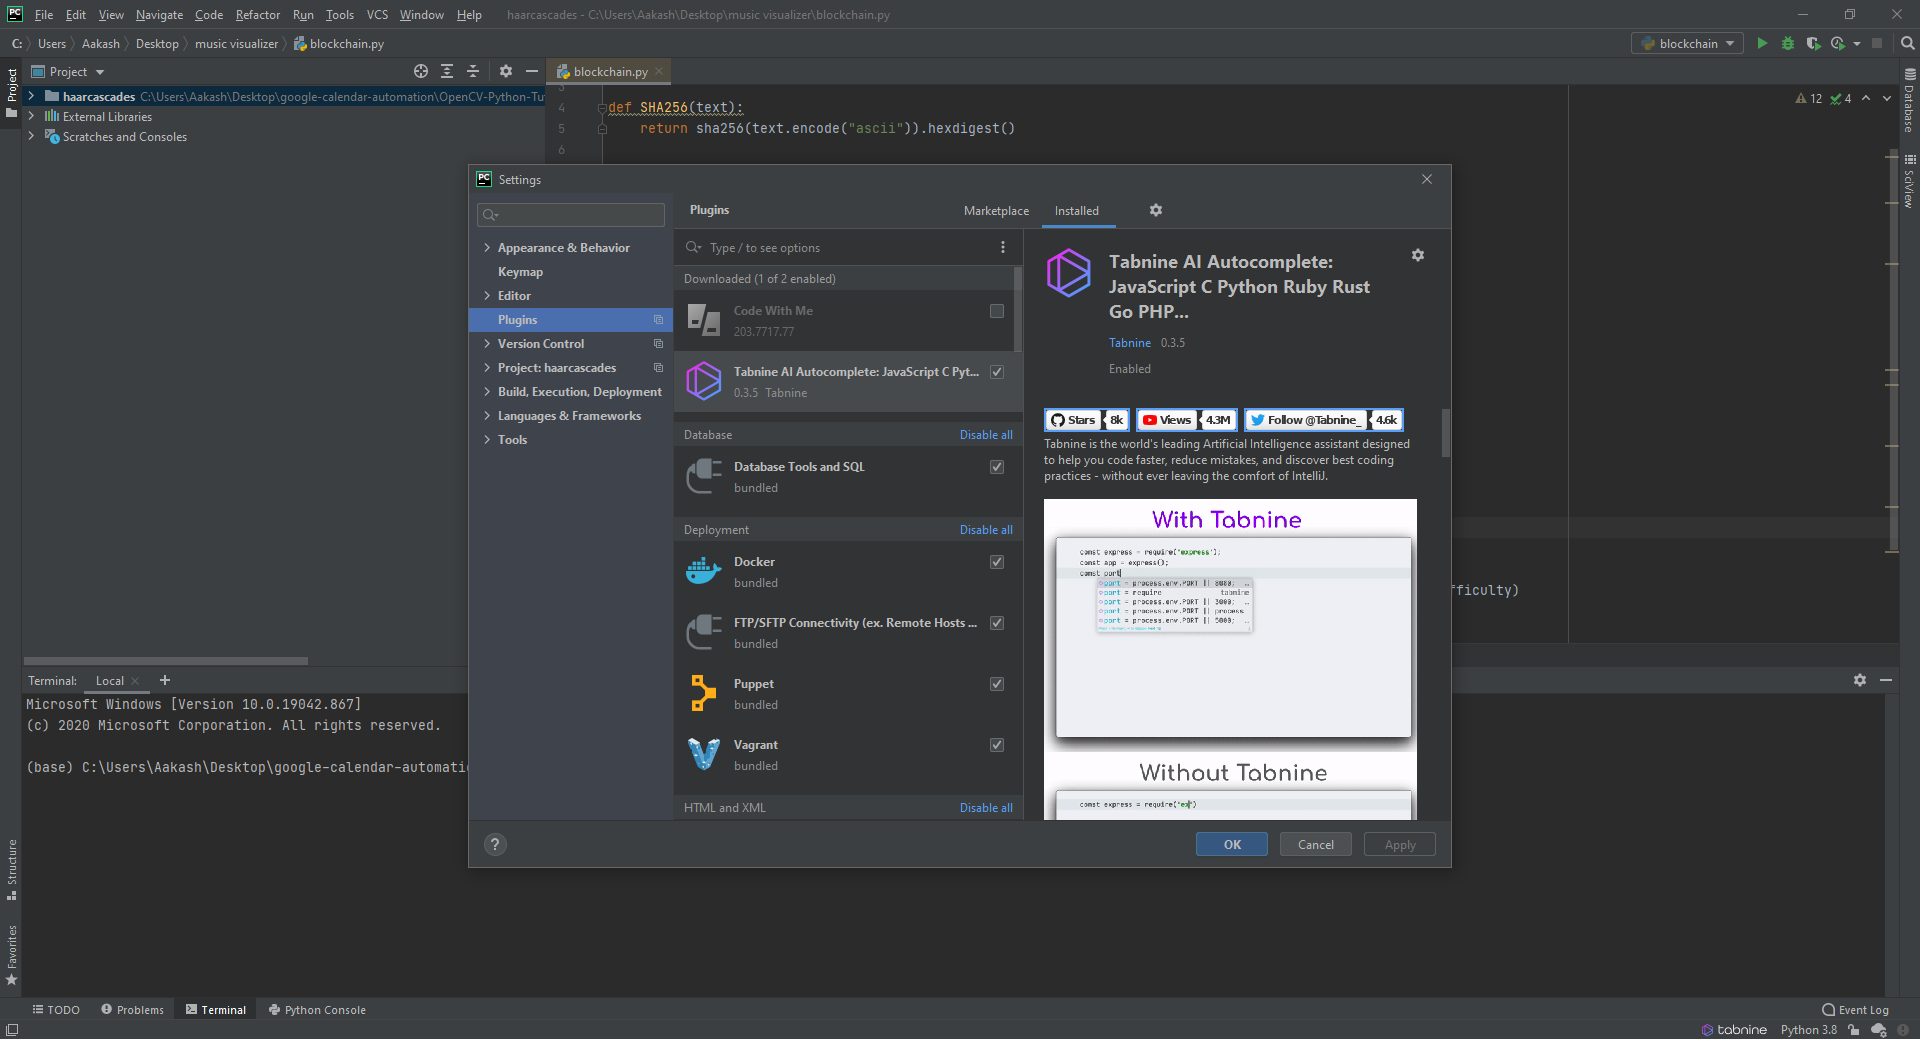The height and width of the screenshot is (1039, 1920).
Task: Expand the Tools settings section
Action: click(x=487, y=440)
